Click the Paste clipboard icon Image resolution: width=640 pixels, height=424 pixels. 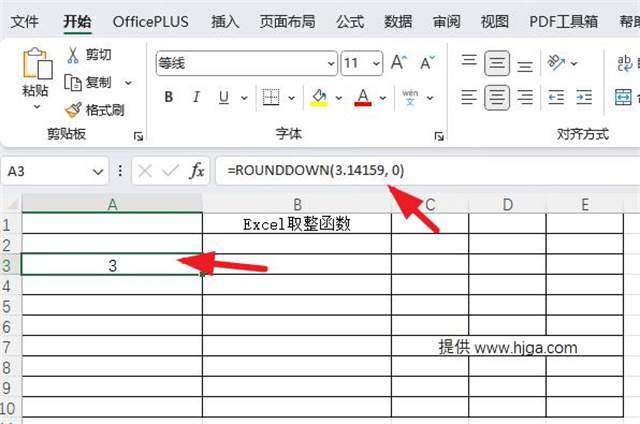coord(37,64)
